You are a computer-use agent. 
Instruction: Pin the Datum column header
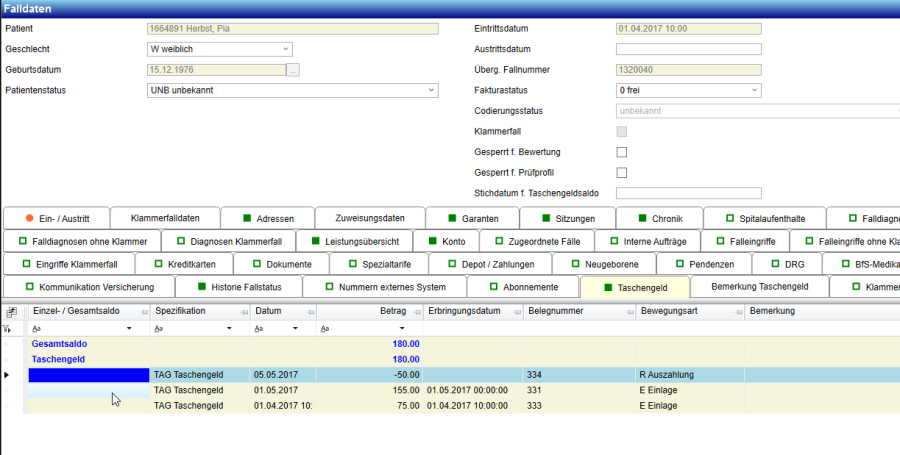point(309,313)
